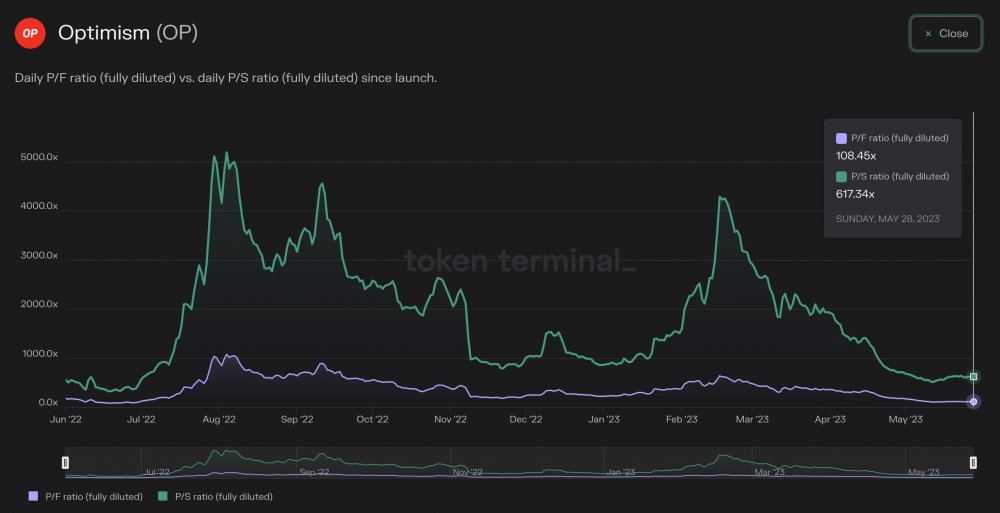Toggle P/F ratio series in bottom legend
Viewport: 1000px width, 513px height.
pos(85,496)
